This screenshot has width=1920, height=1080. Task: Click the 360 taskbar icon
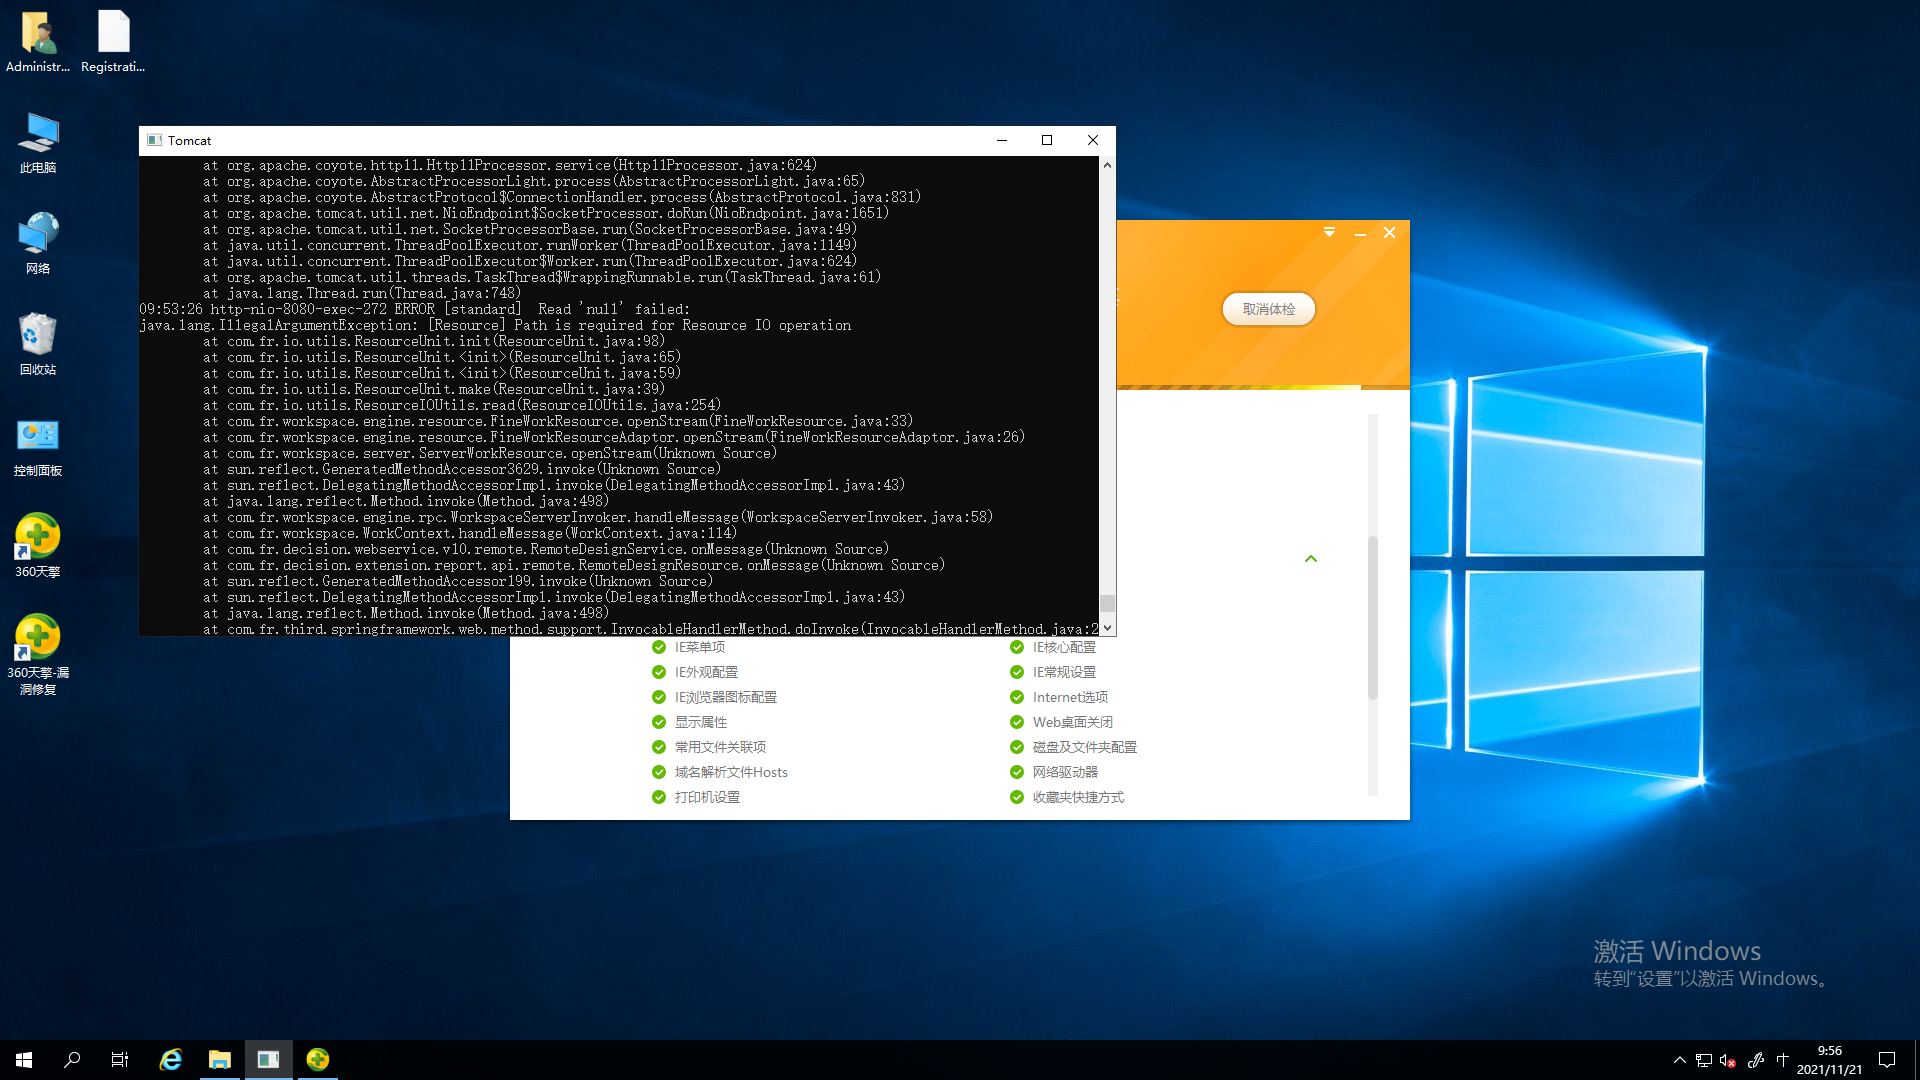click(318, 1059)
